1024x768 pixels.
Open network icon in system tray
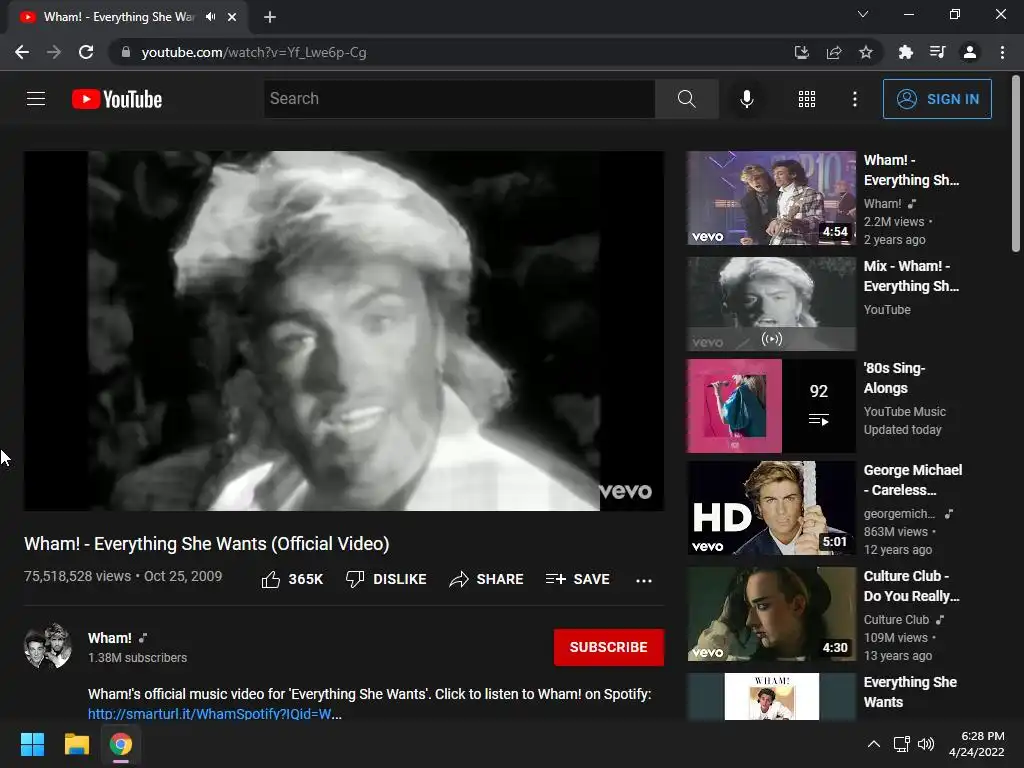[x=902, y=744]
